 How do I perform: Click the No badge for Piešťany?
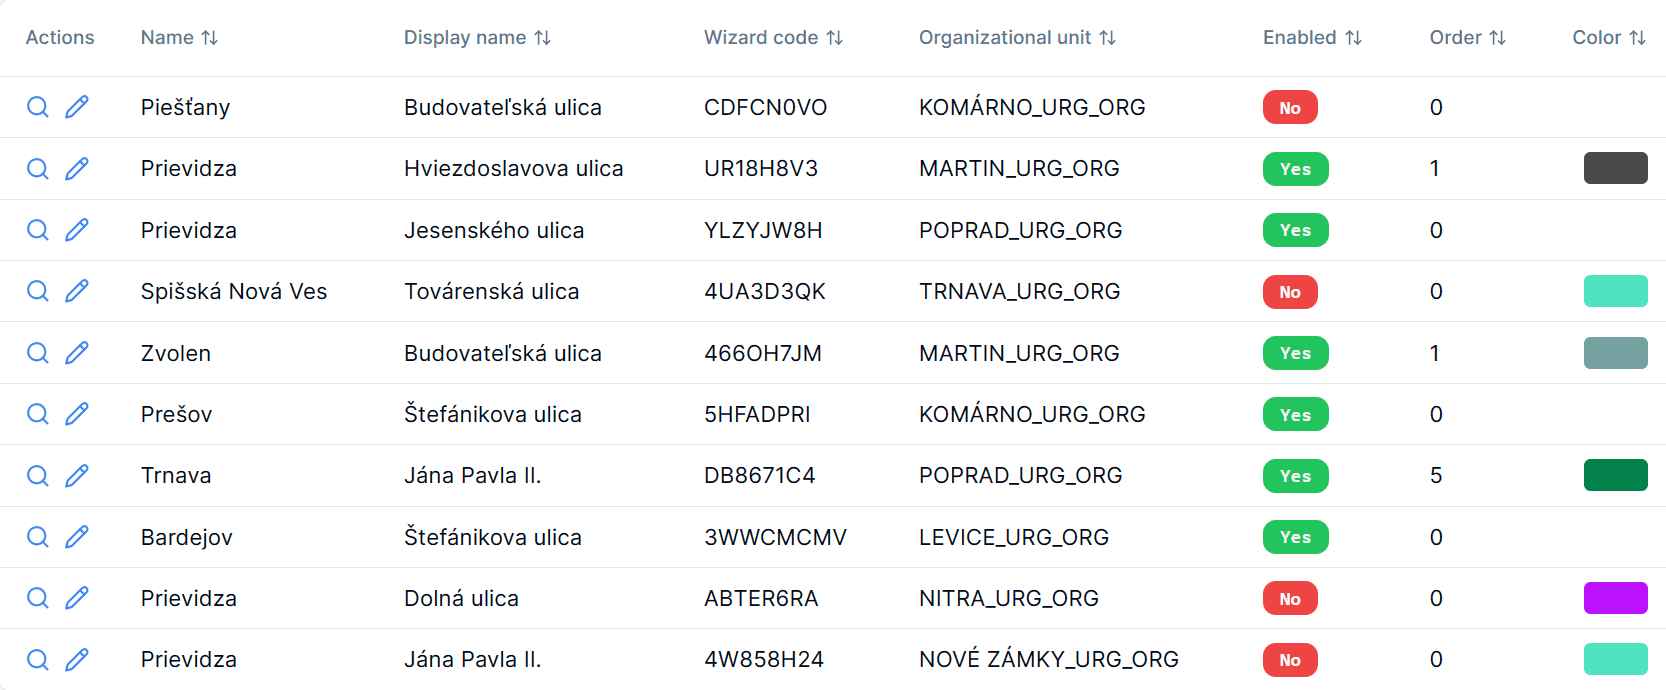tap(1290, 107)
